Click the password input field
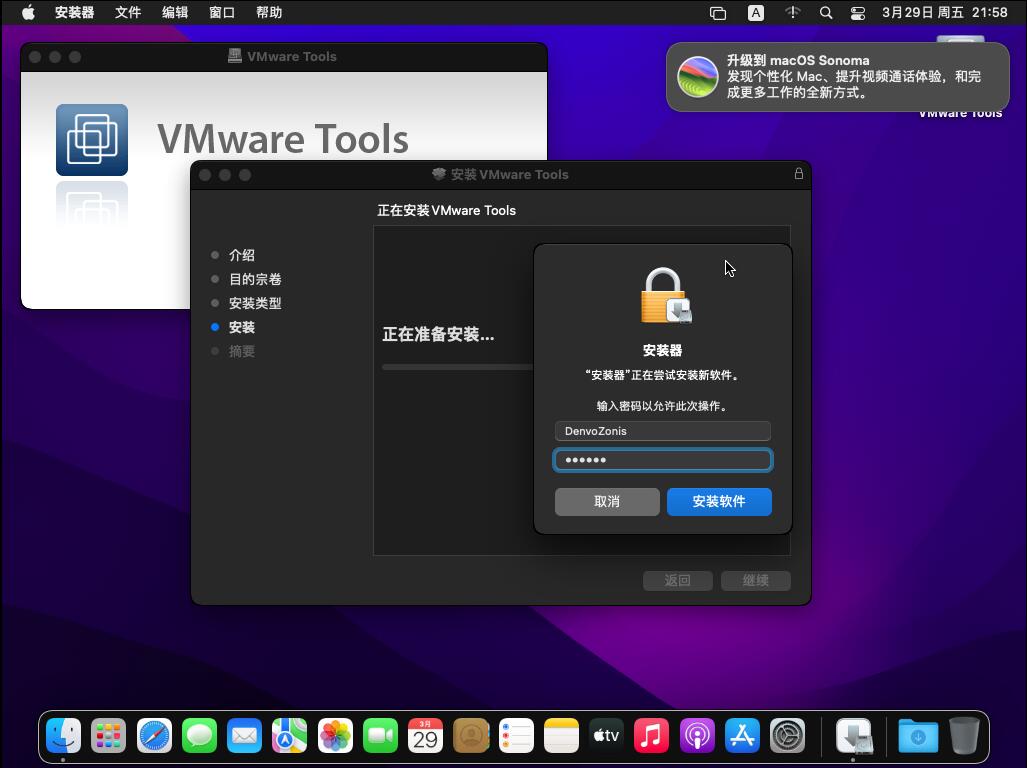Viewport: 1027px width, 768px height. (662, 460)
